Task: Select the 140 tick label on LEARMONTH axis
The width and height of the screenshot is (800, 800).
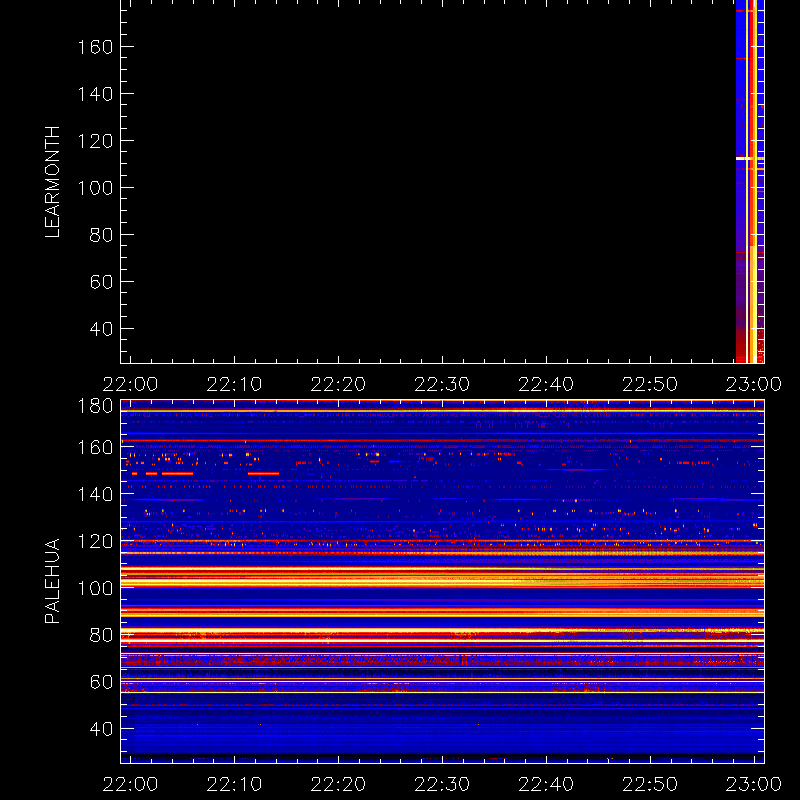Action: [x=95, y=94]
